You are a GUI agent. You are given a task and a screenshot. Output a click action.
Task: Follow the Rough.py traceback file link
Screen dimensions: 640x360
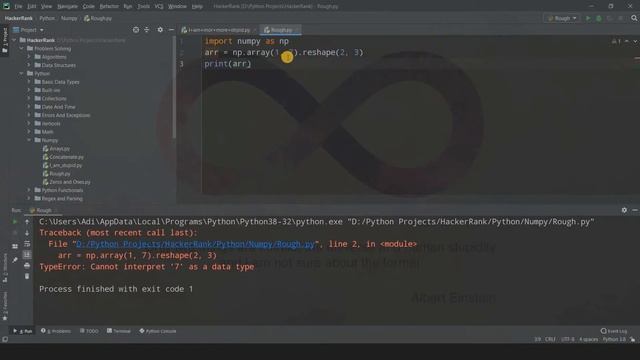195,244
